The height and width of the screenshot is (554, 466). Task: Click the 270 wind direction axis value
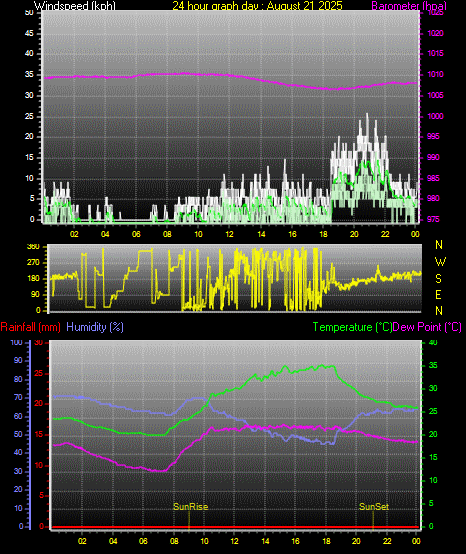point(33,263)
